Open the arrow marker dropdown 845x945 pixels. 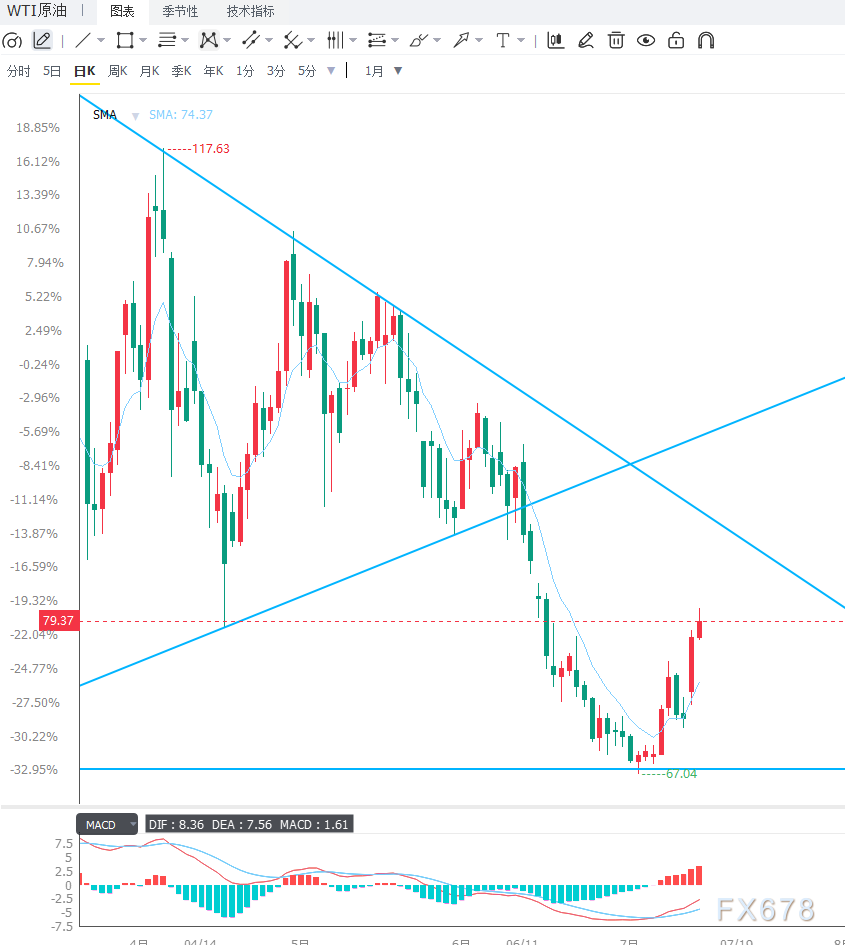point(479,40)
